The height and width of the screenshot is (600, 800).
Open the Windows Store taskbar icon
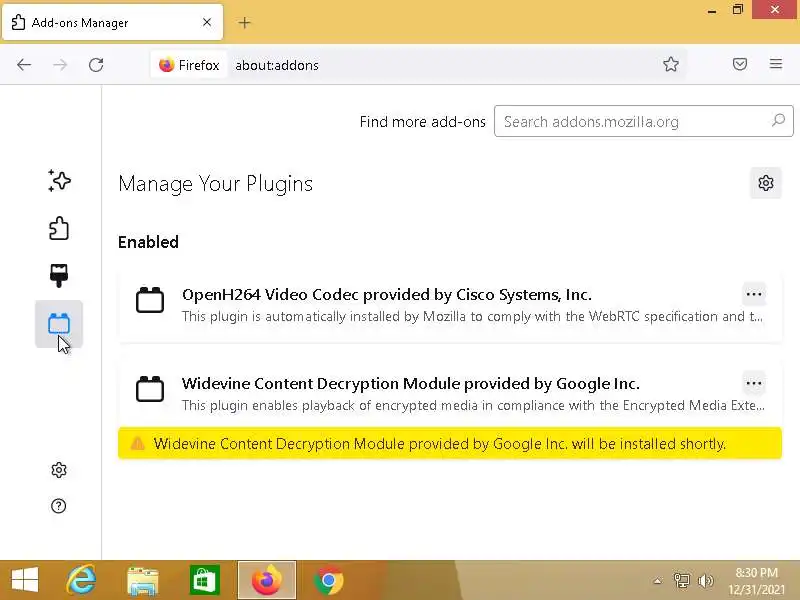(x=205, y=580)
